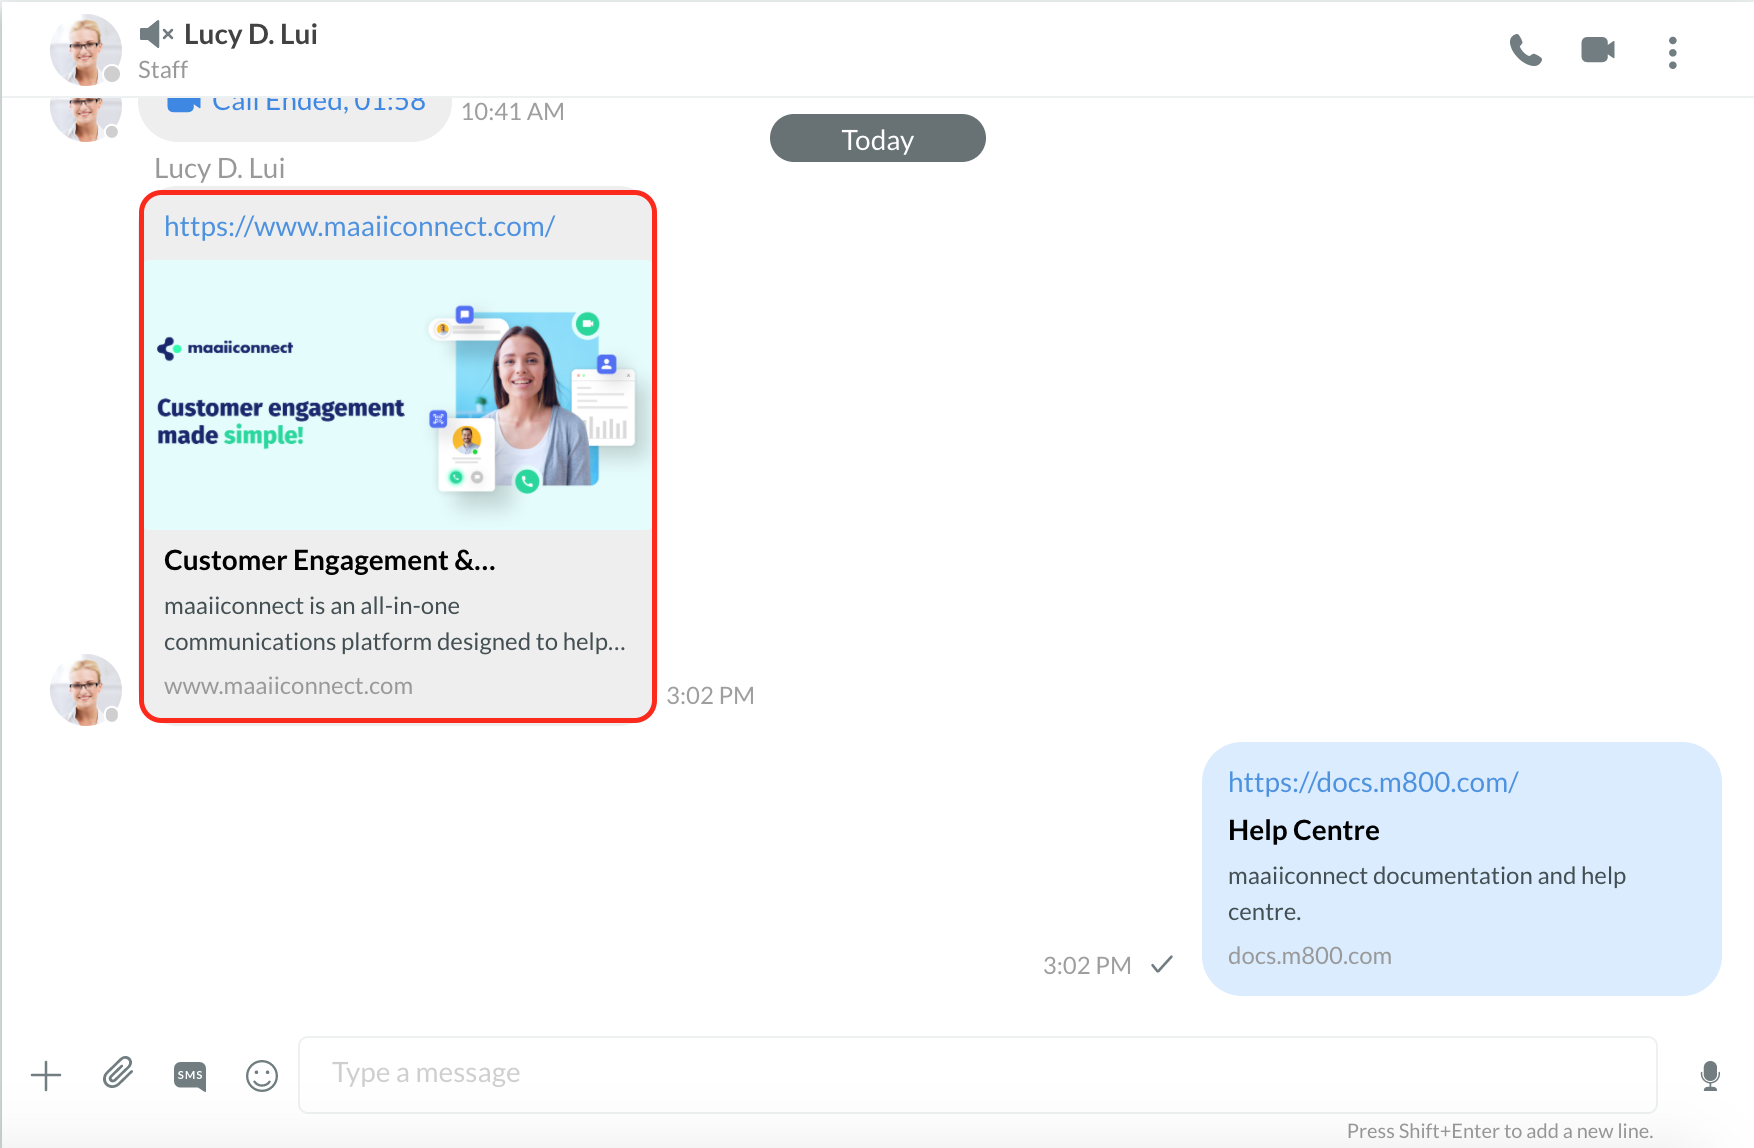Click in the Type a message field
The height and width of the screenshot is (1148, 1754).
pos(978,1074)
